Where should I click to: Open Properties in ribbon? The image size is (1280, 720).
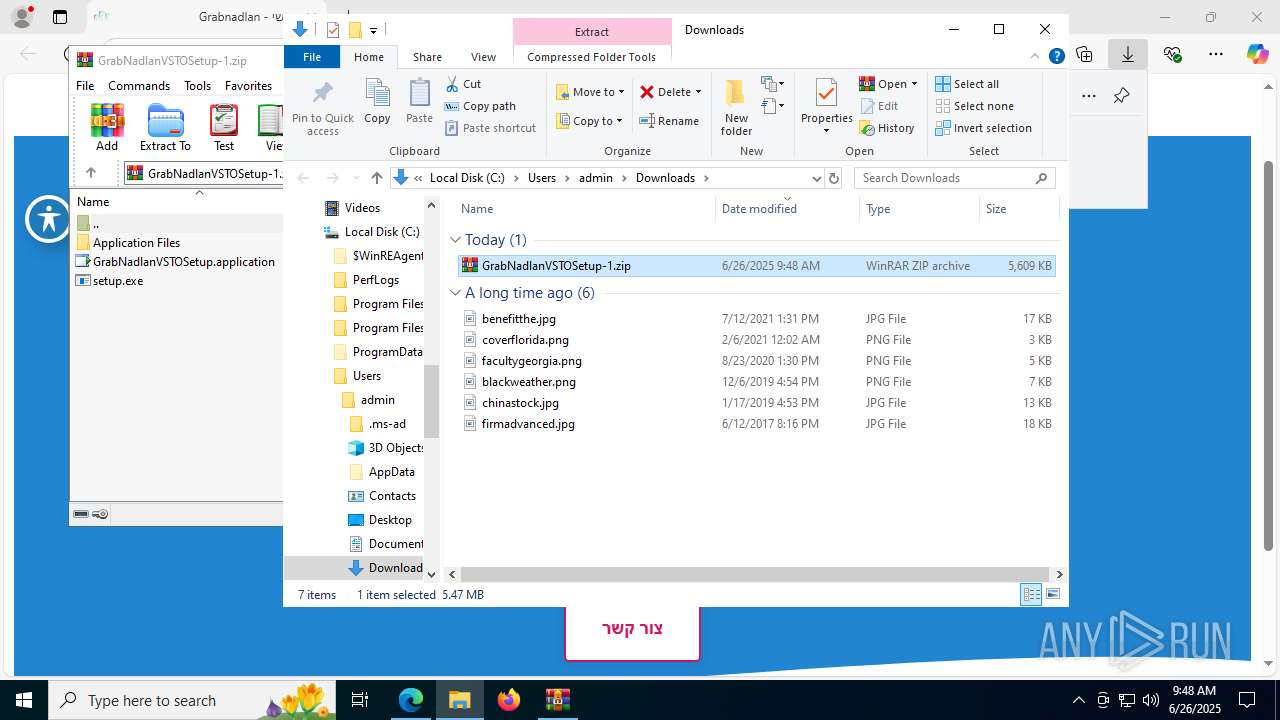click(x=826, y=107)
